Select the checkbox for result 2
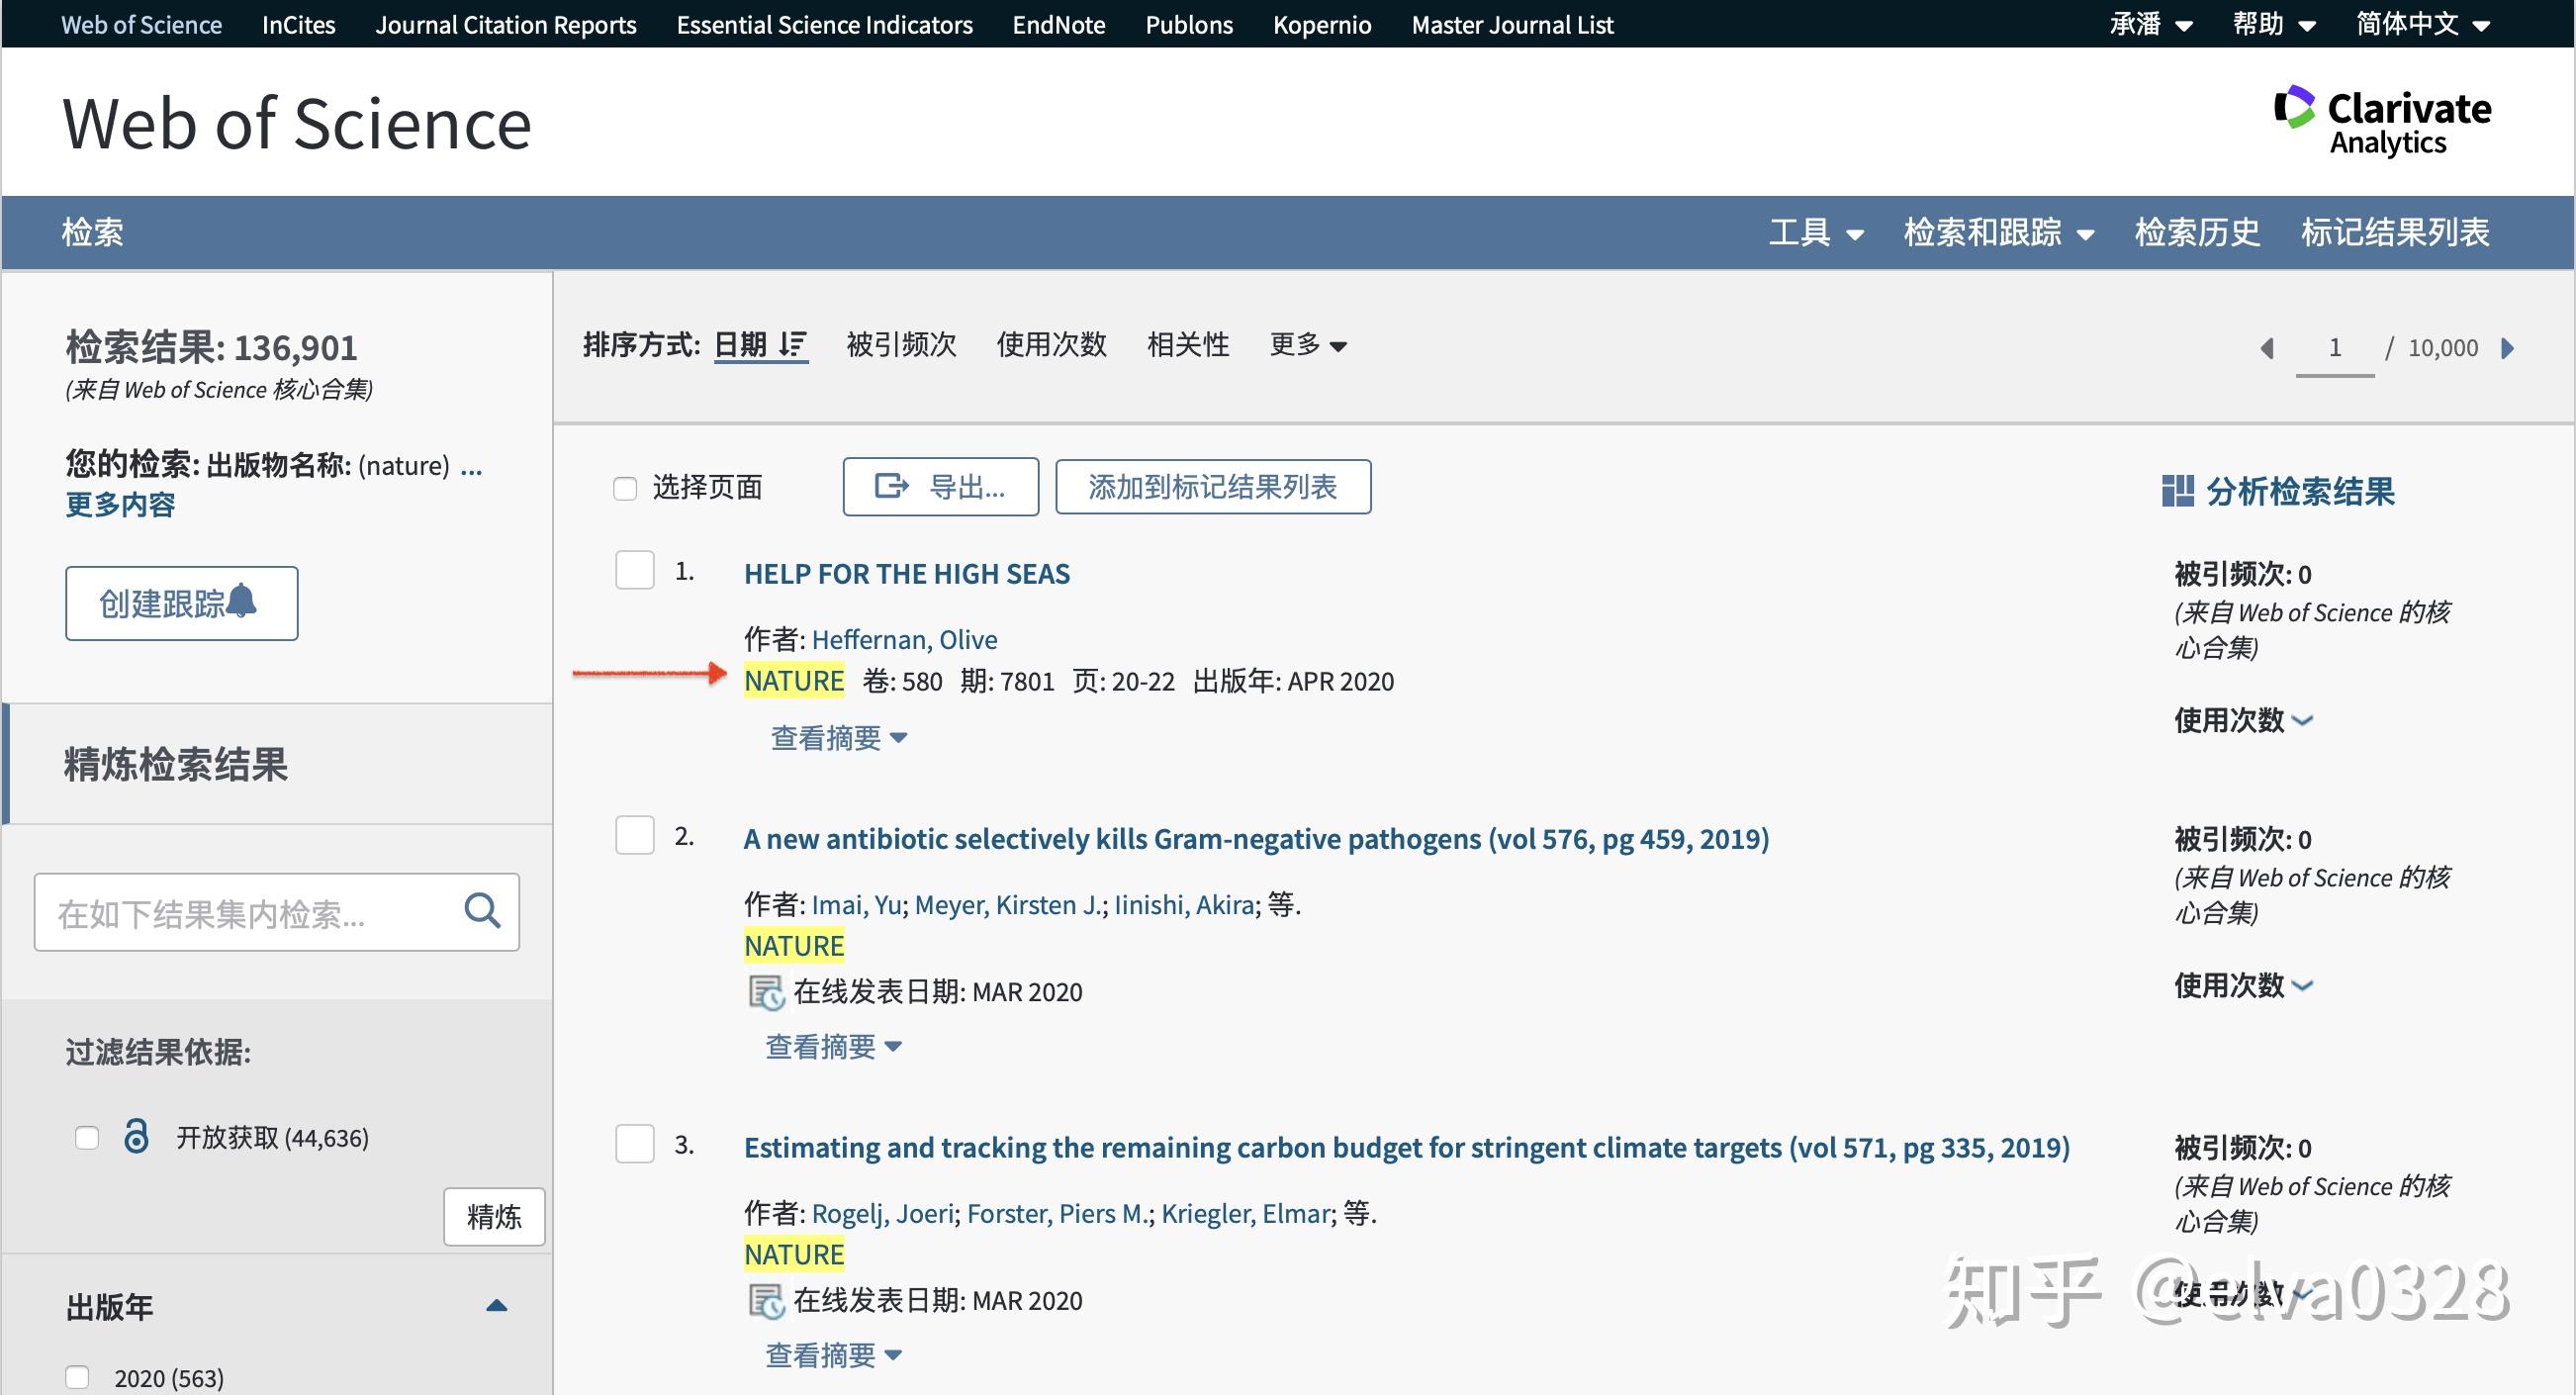This screenshot has width=2576, height=1395. pyautogui.click(x=634, y=835)
